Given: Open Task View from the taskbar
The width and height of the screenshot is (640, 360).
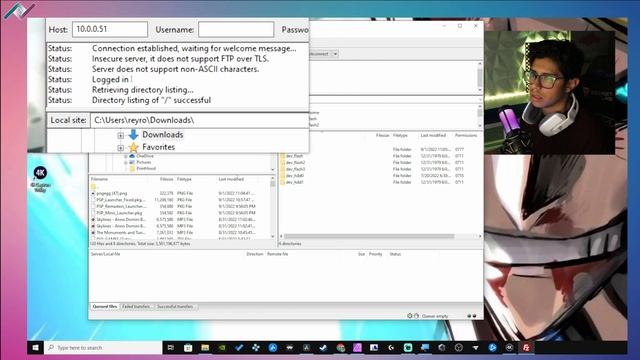Looking at the screenshot, I should point(171,348).
